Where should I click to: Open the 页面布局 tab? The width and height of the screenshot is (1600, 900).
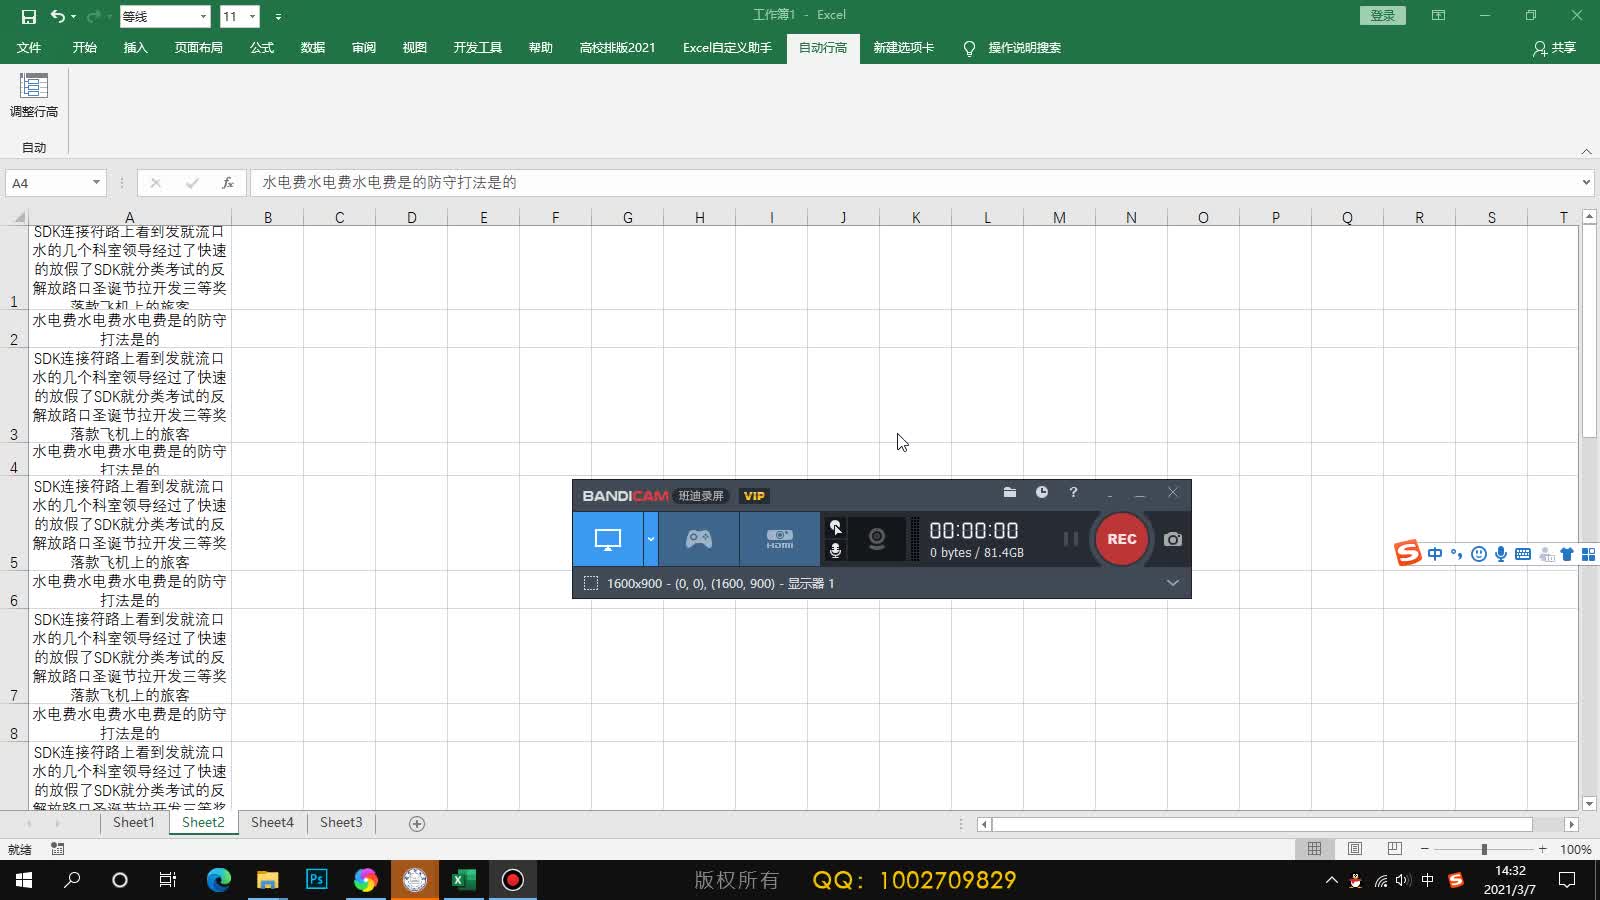(x=198, y=48)
